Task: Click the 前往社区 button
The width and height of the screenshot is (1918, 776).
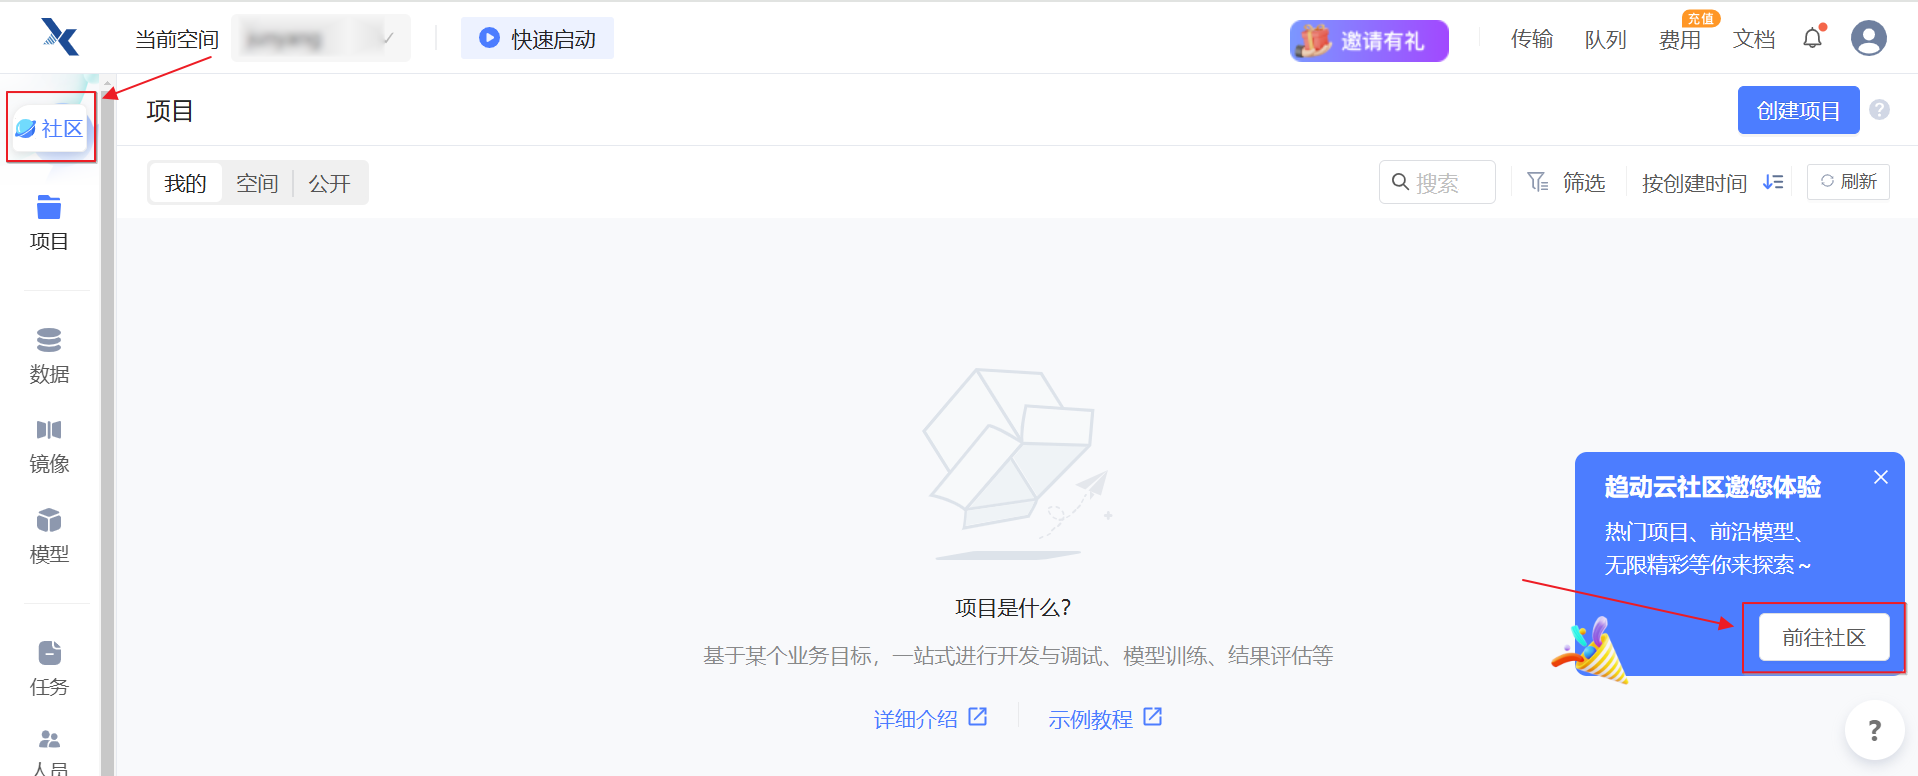Action: pyautogui.click(x=1823, y=637)
